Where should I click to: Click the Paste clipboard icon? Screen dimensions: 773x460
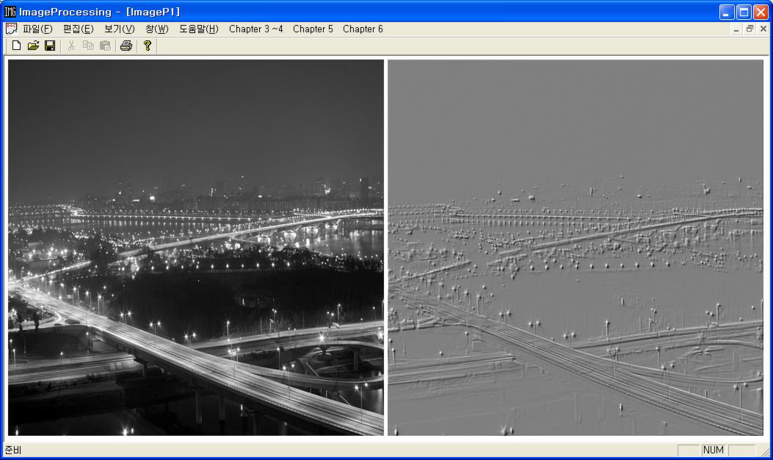[105, 46]
